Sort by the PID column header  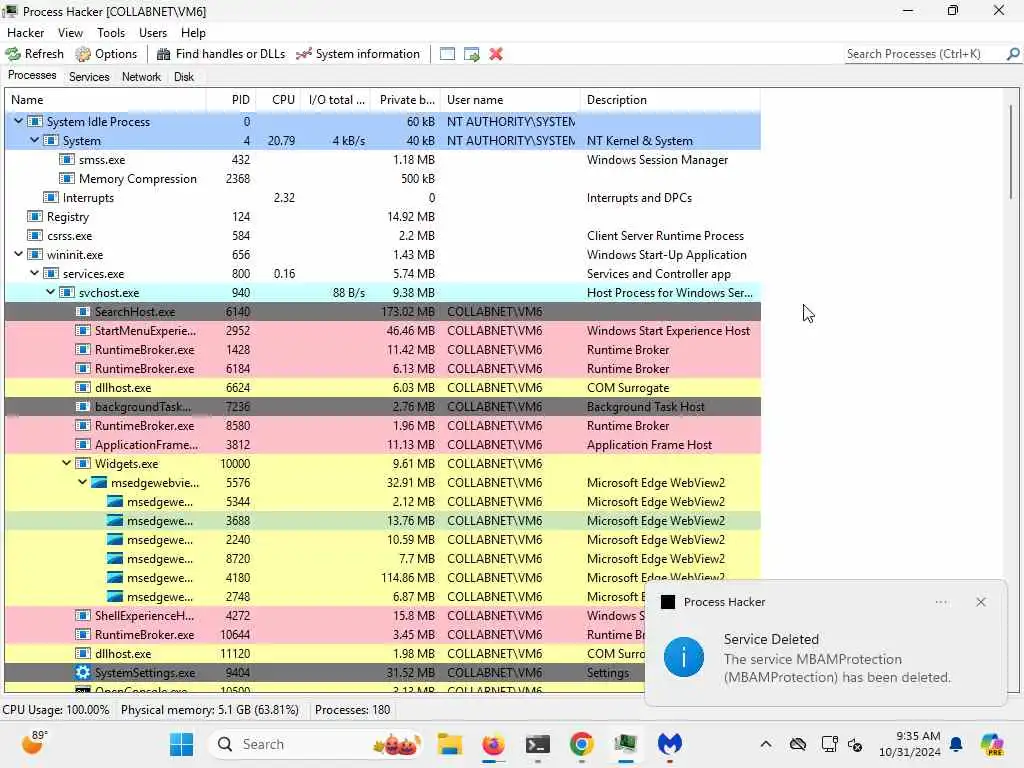click(x=231, y=100)
